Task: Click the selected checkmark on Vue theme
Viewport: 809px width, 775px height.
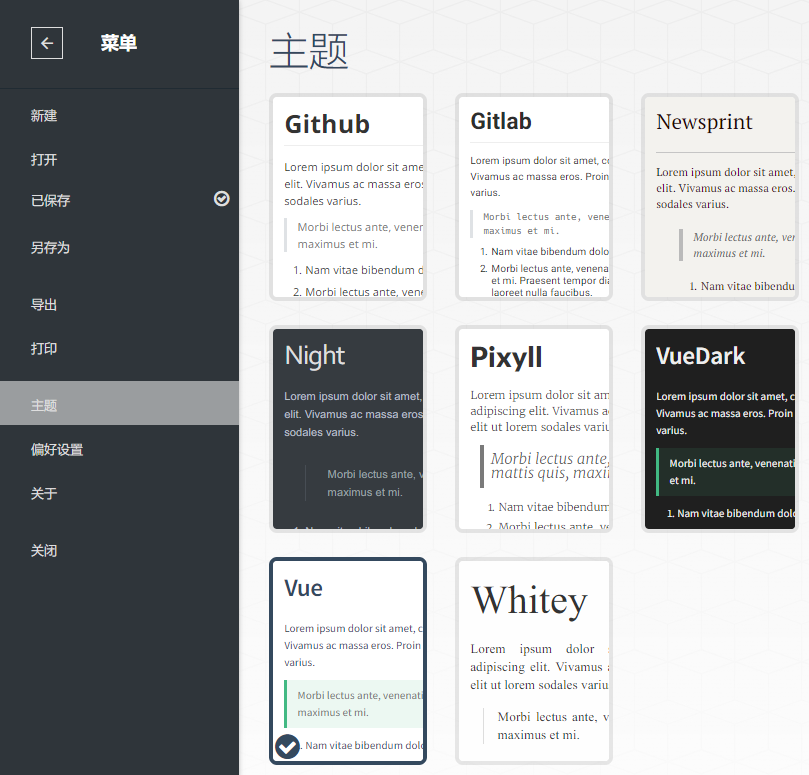Action: pyautogui.click(x=287, y=746)
